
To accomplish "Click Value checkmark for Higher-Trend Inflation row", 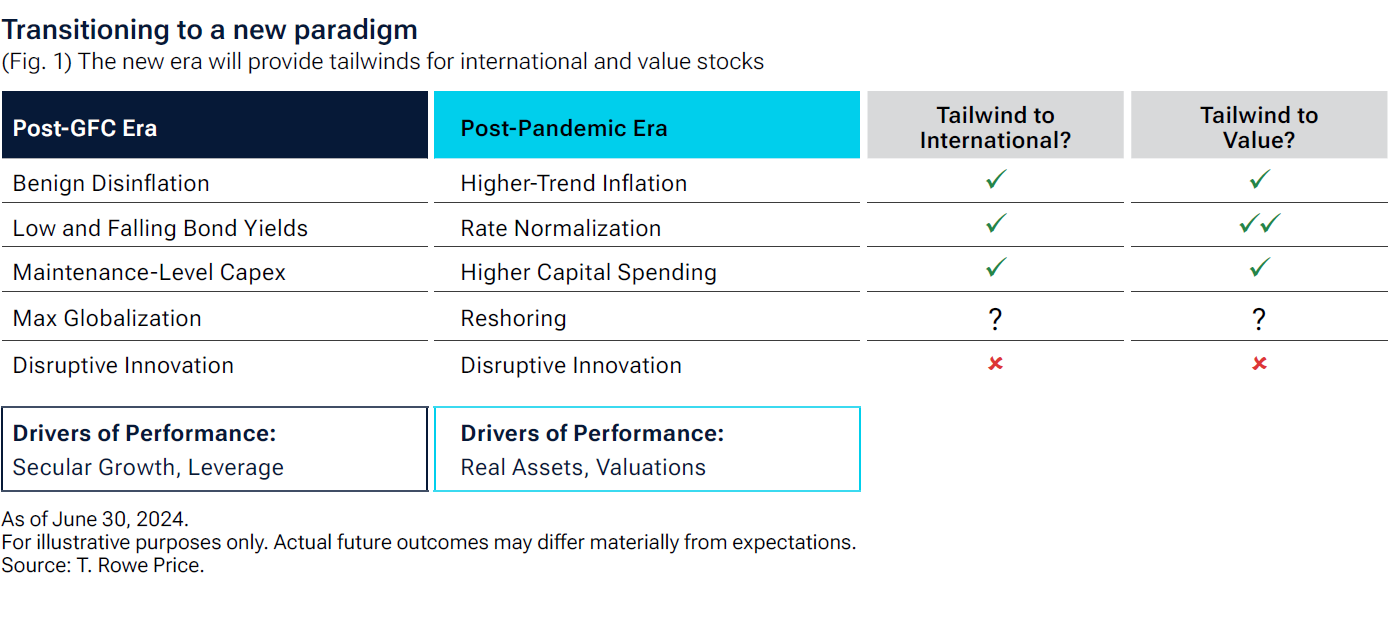I will pyautogui.click(x=1259, y=180).
